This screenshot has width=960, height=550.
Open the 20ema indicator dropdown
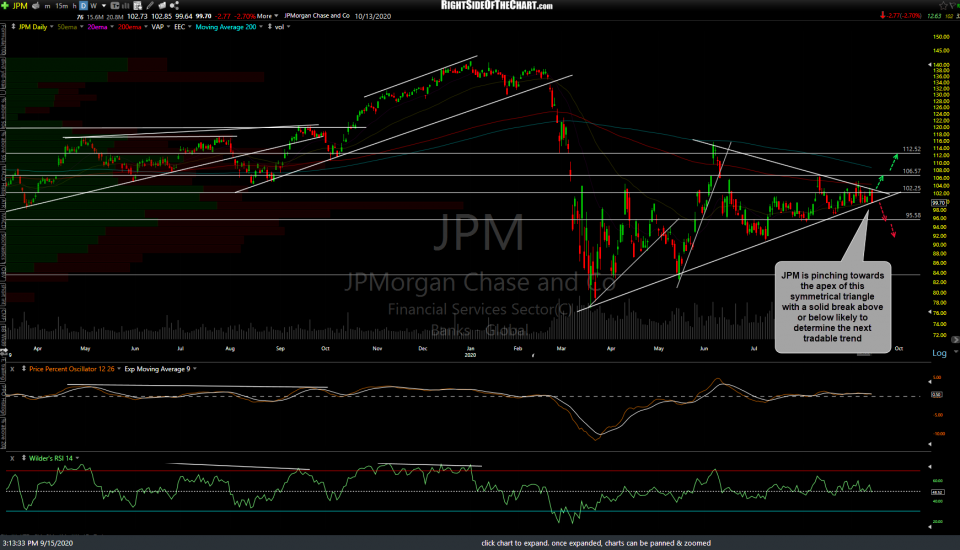click(112, 27)
